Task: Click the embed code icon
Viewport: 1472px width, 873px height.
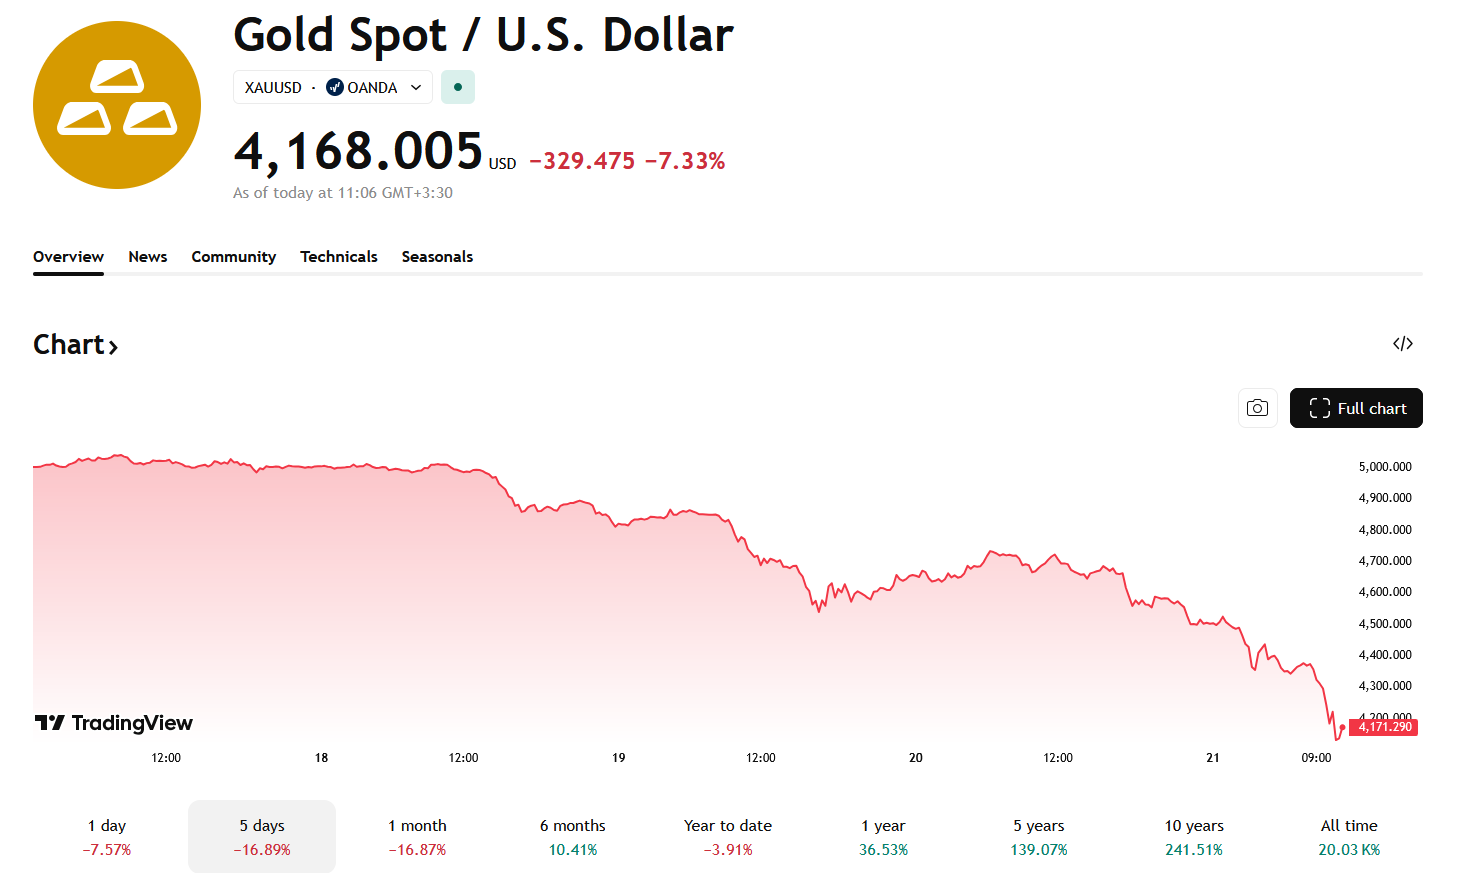Action: pos(1403,344)
